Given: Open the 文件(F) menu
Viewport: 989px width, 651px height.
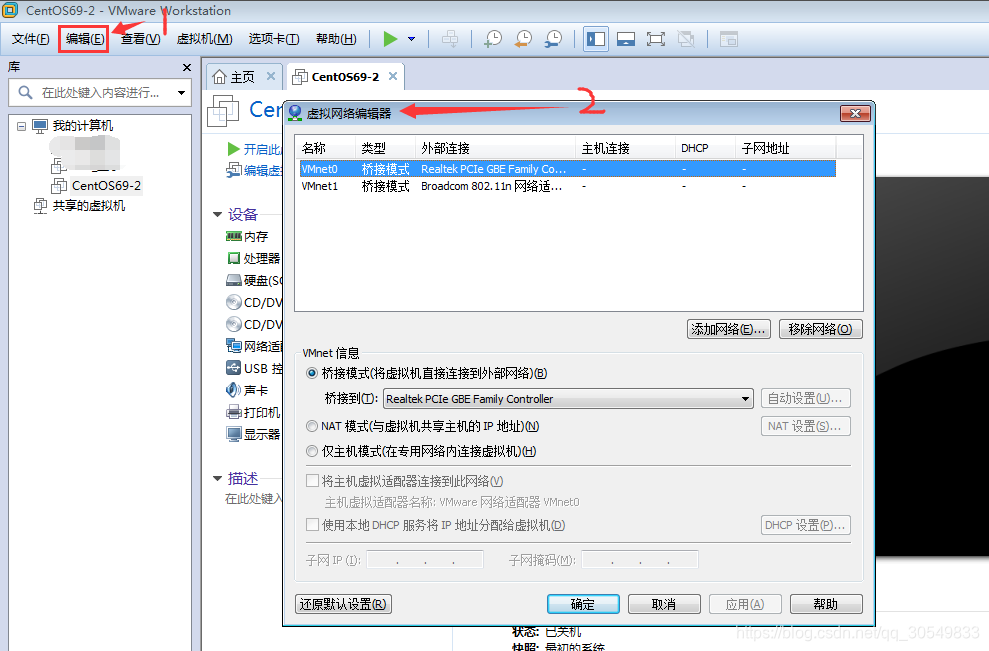Looking at the screenshot, I should coord(30,39).
